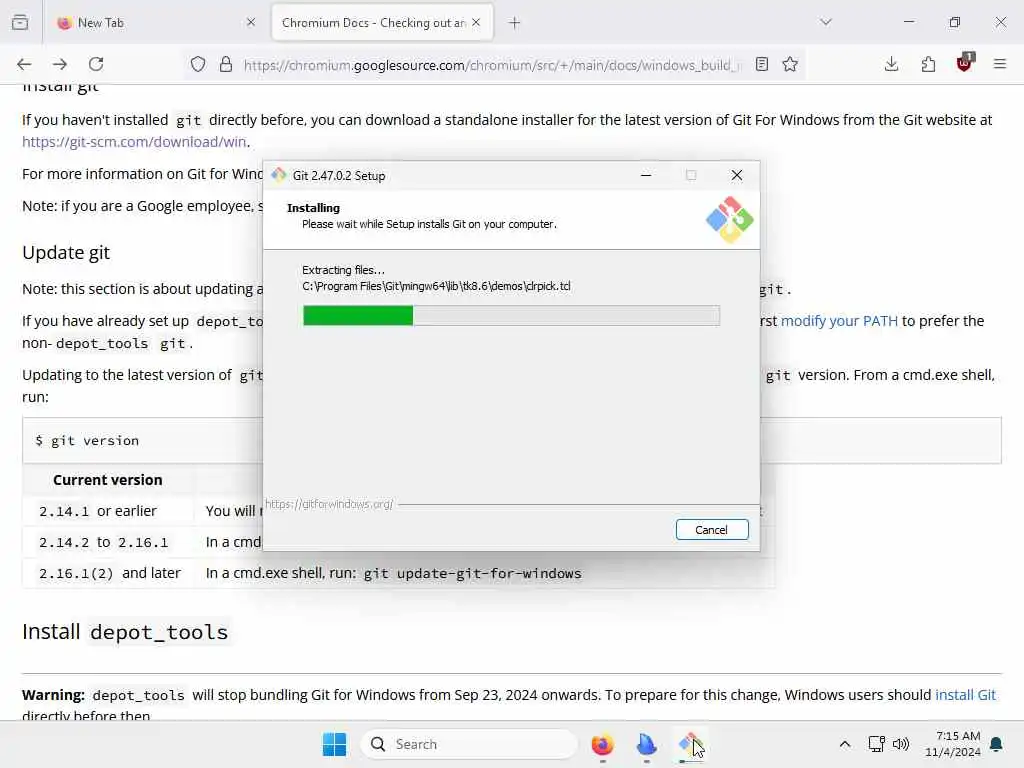This screenshot has height=768, width=1024.
Task: Click the Git Setup taskbar icon
Action: (x=690, y=744)
